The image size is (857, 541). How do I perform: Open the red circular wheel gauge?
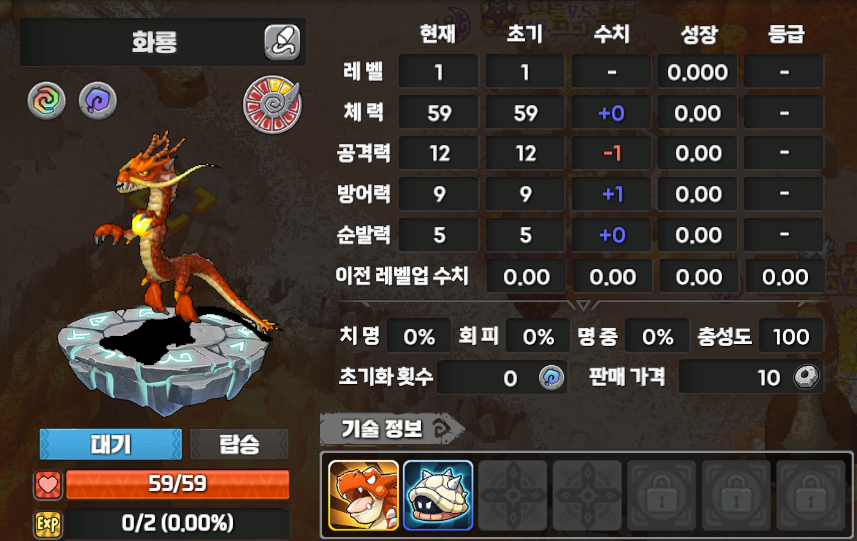272,104
